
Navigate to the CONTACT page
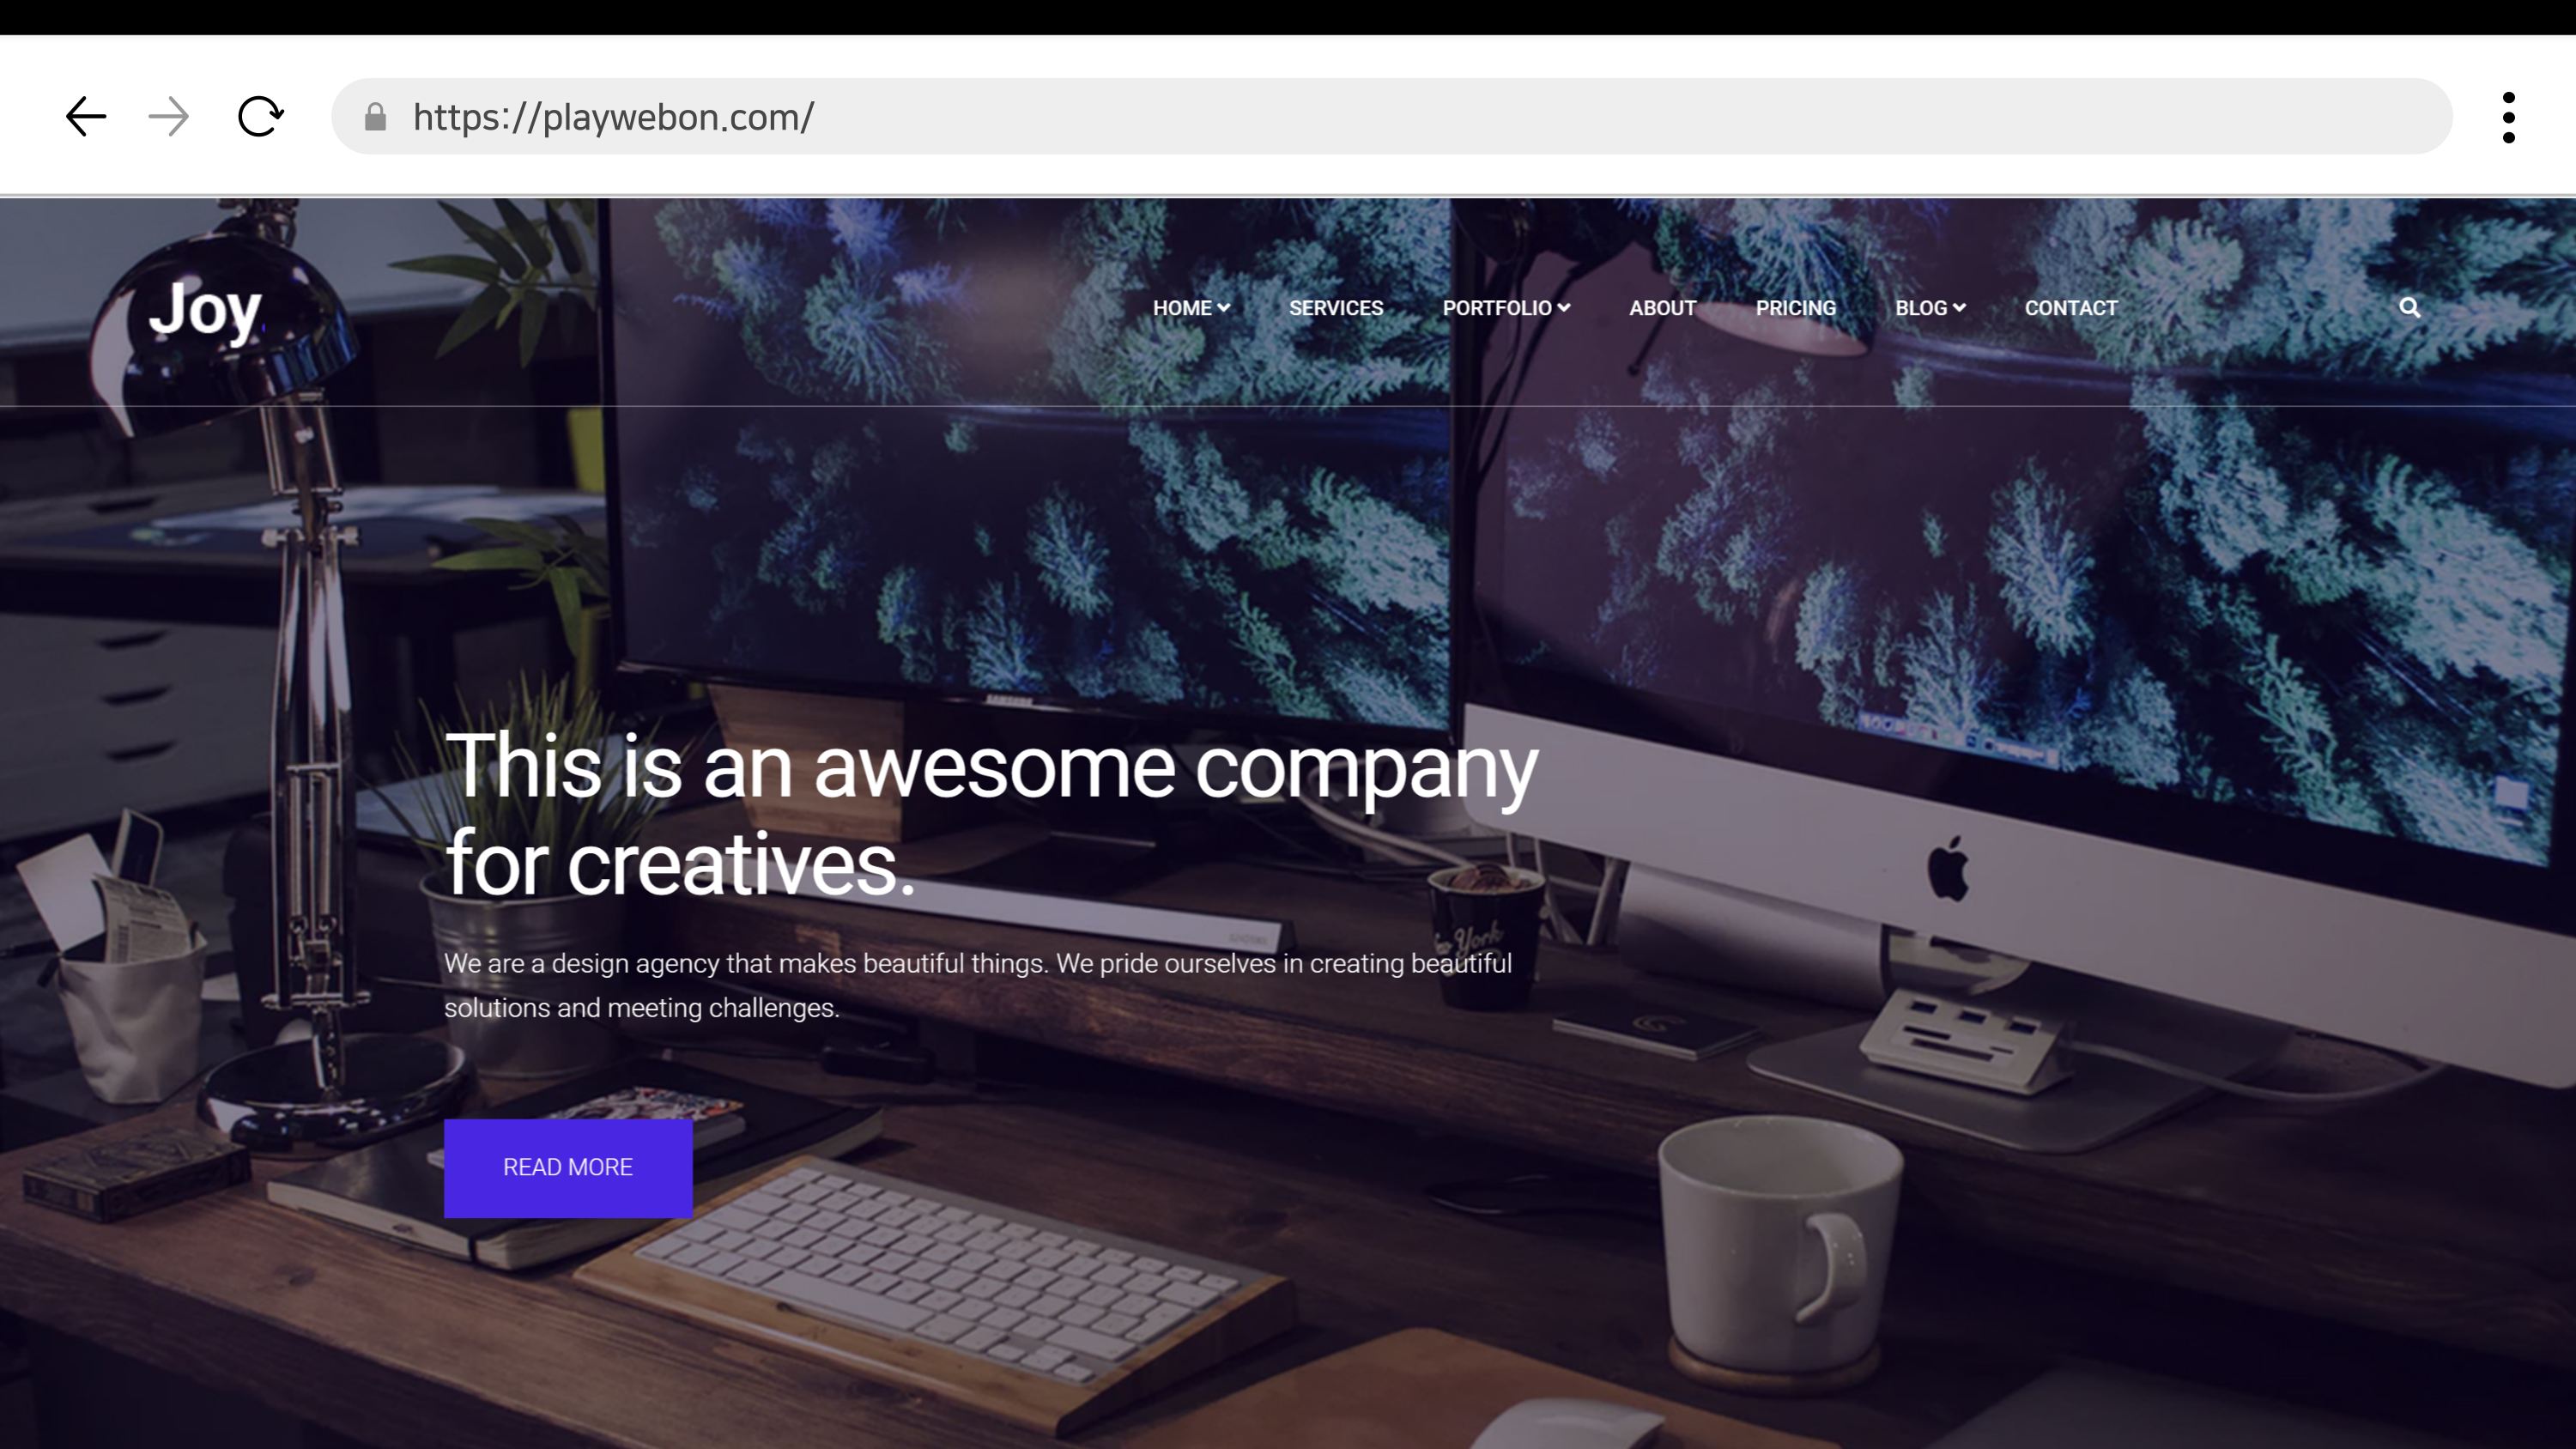(2070, 308)
